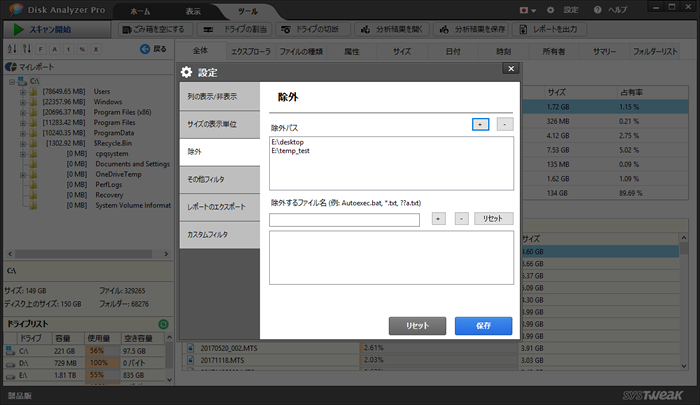Open the language flag dropdown
The width and height of the screenshot is (700, 405).
point(527,10)
